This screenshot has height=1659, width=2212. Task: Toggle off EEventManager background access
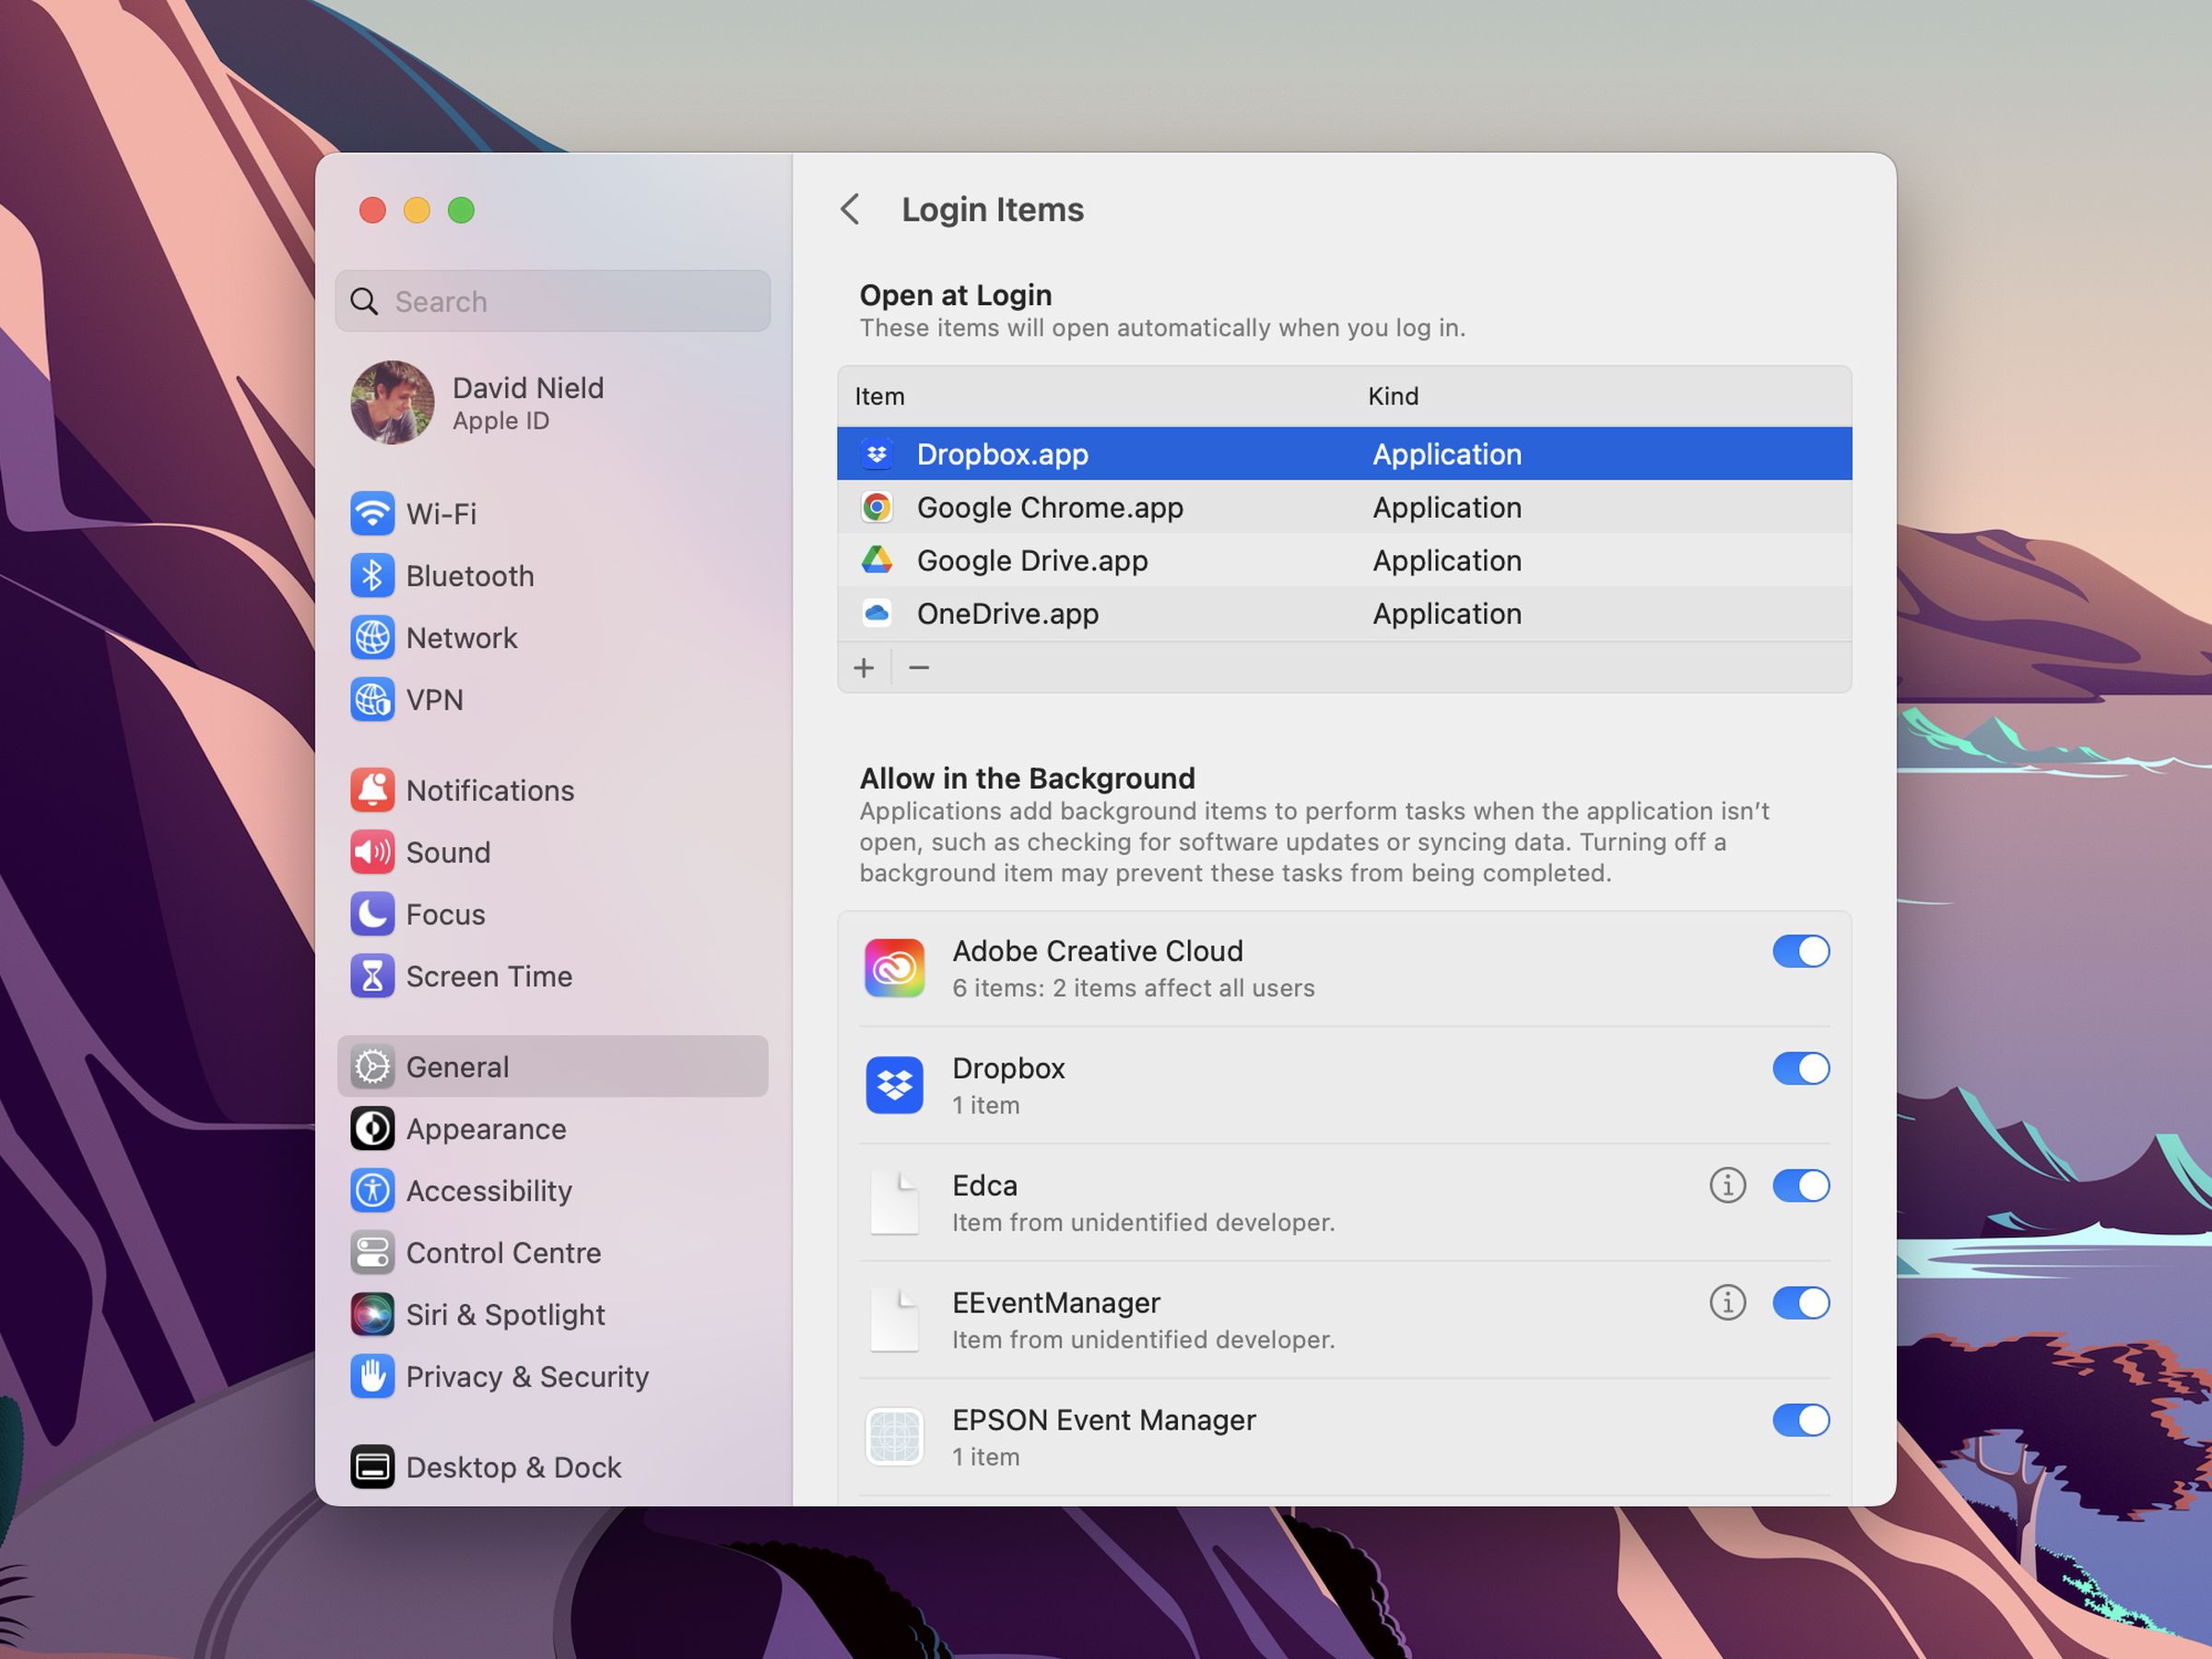(1799, 1303)
